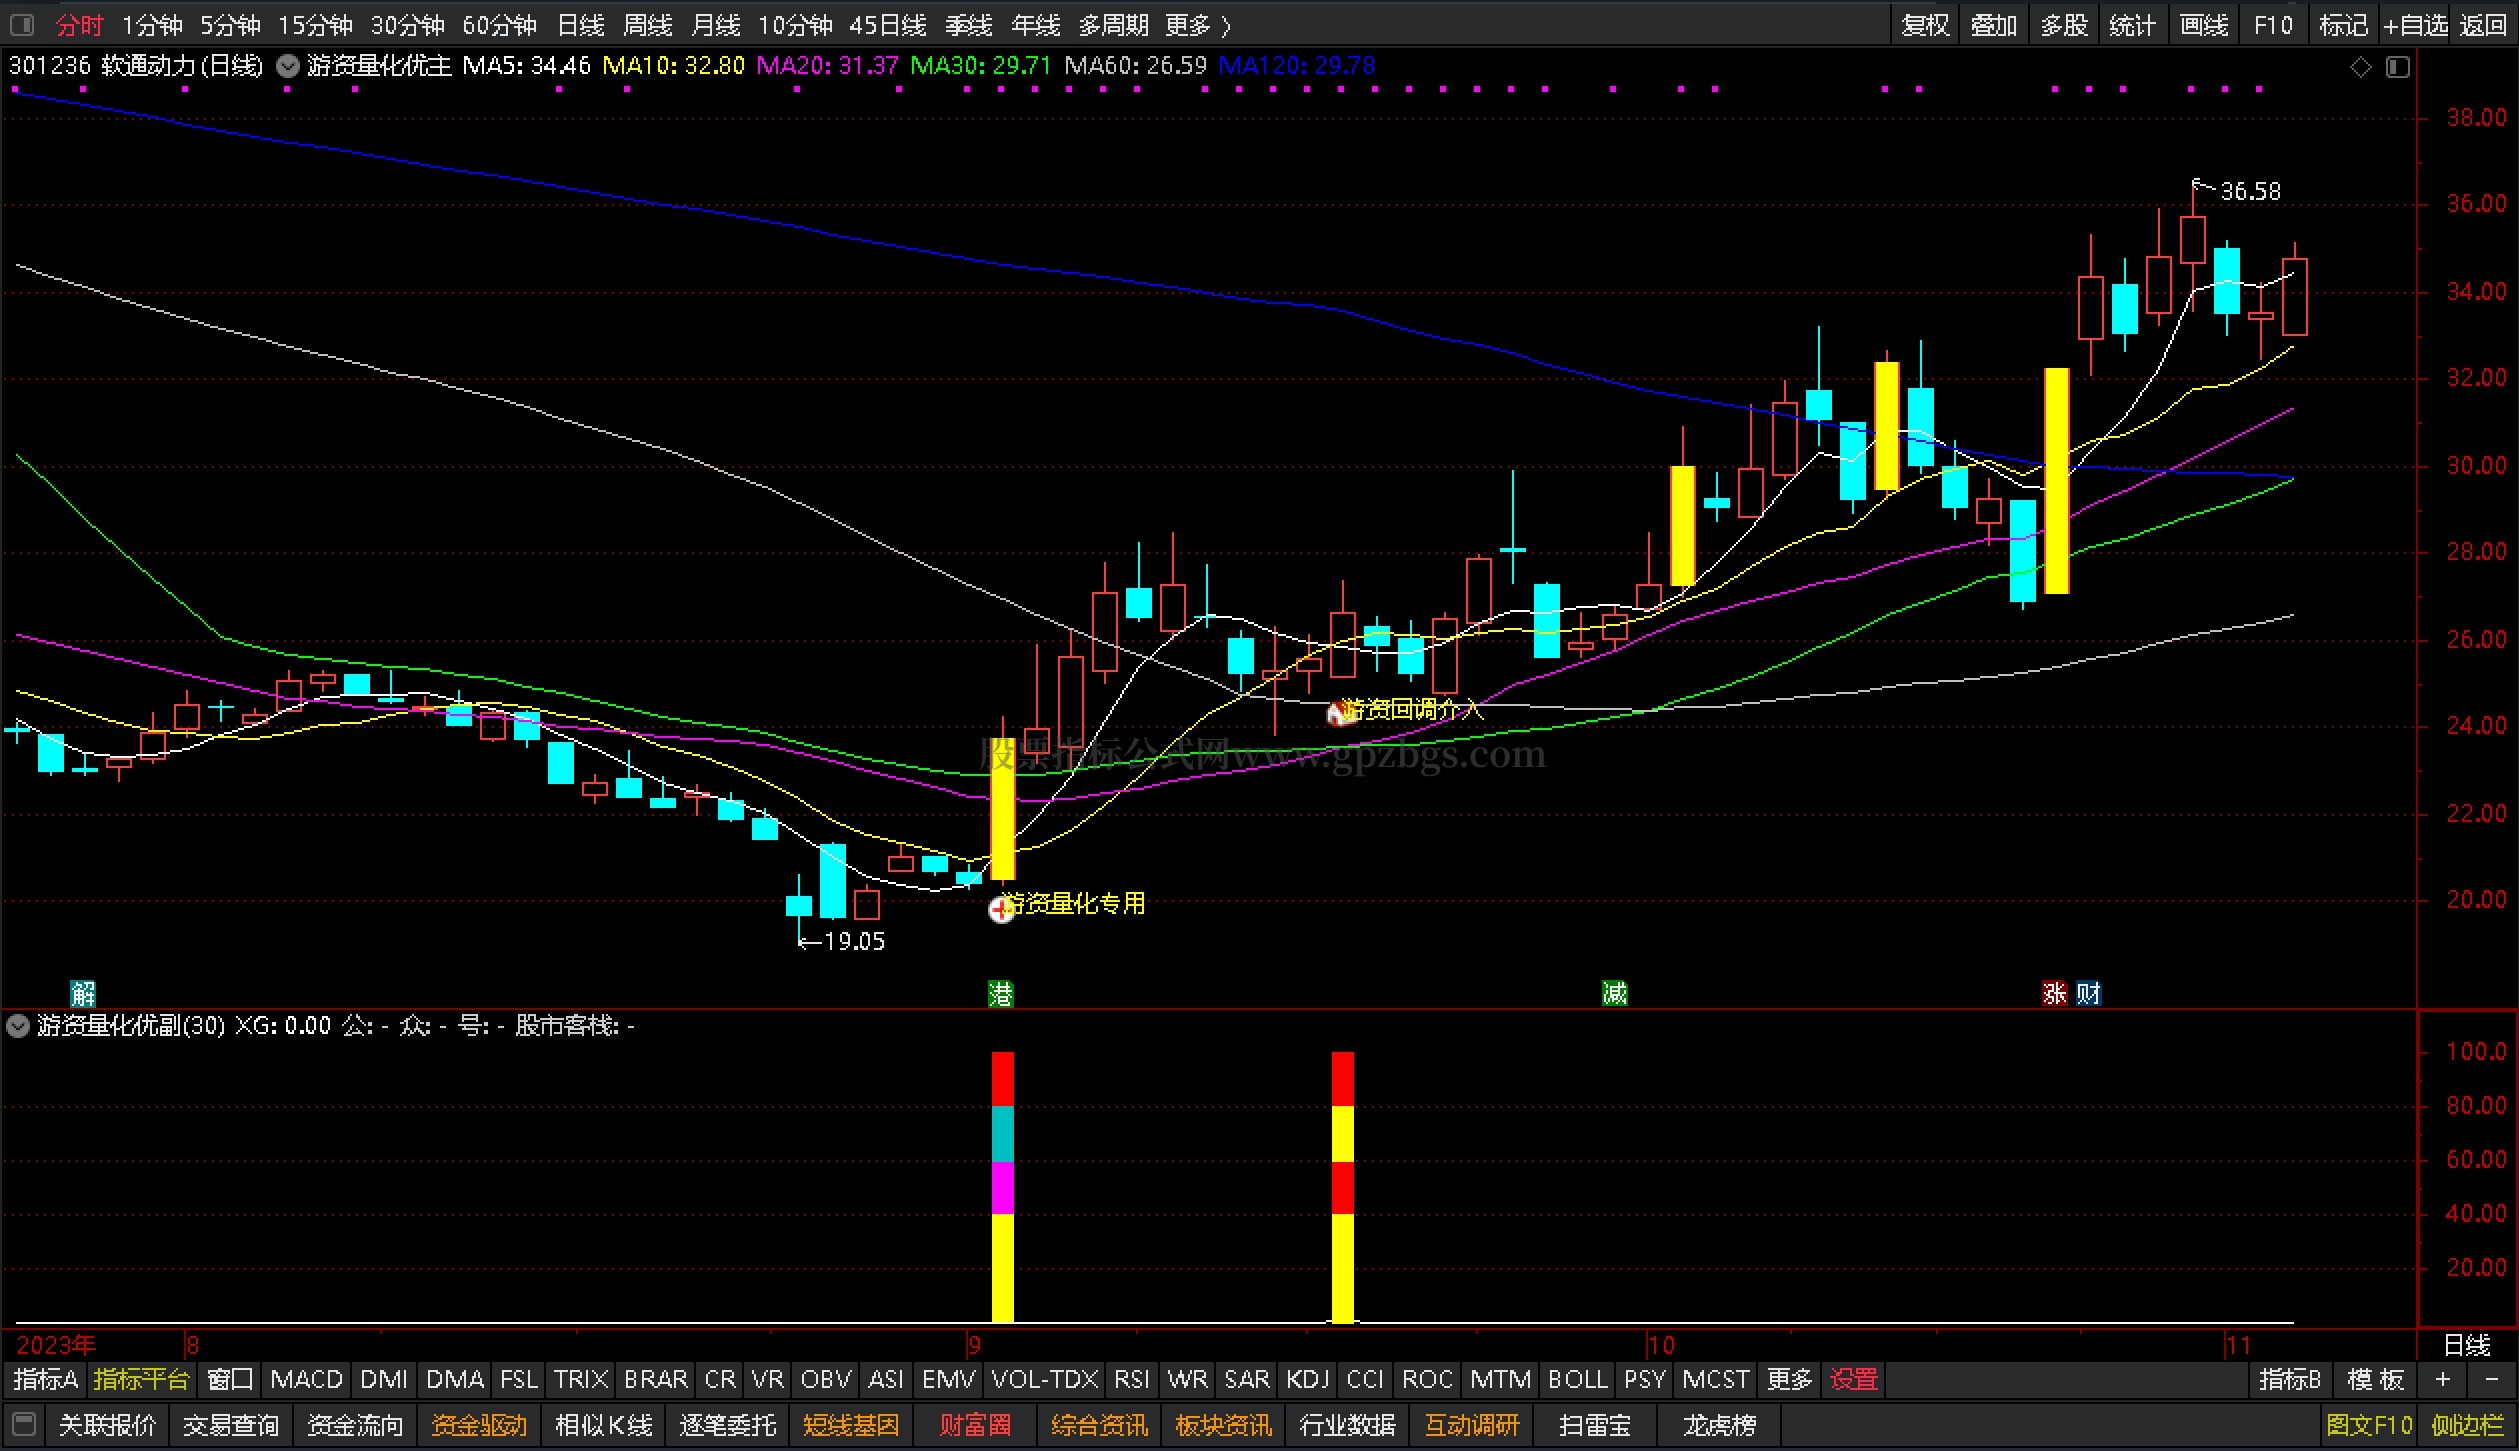Image resolution: width=2519 pixels, height=1451 pixels.
Task: Switch to 分时 view
Action: point(80,25)
